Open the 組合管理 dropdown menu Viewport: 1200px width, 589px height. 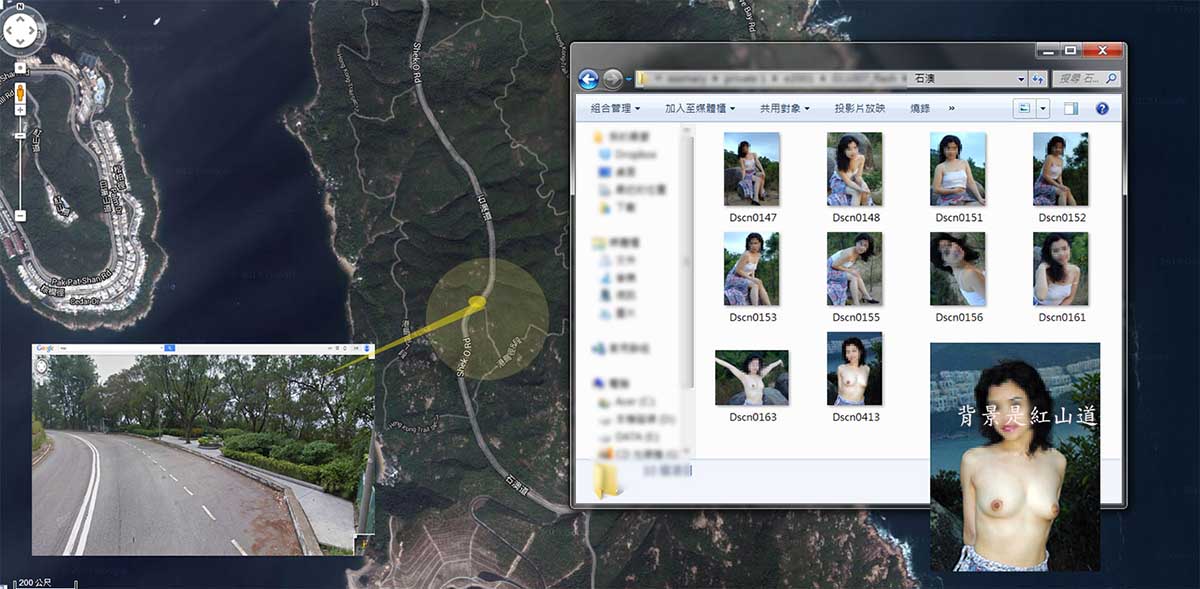[x=614, y=108]
